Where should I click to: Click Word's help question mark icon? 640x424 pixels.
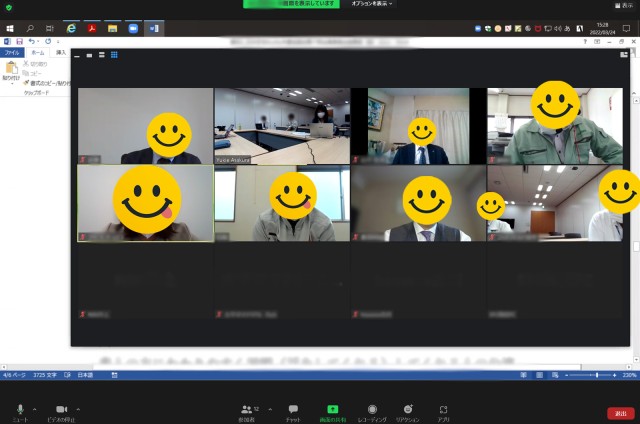coord(585,42)
